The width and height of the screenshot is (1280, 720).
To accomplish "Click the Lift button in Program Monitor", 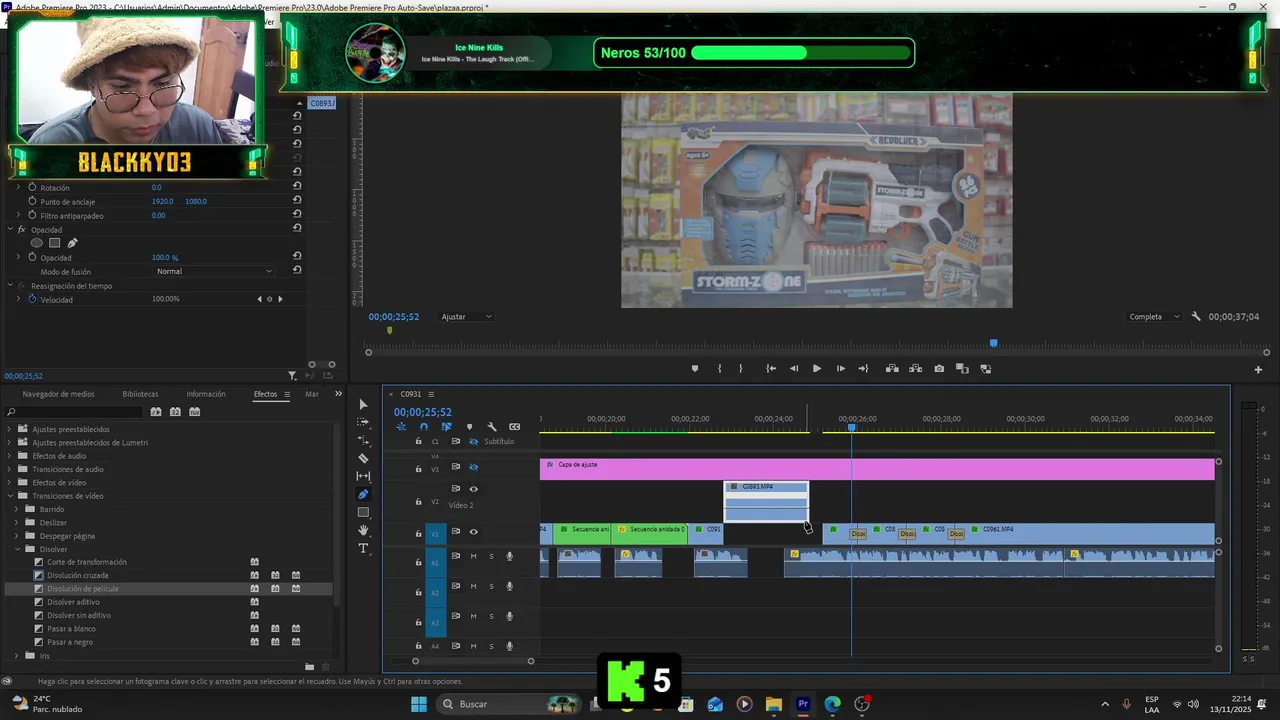I will 892,369.
